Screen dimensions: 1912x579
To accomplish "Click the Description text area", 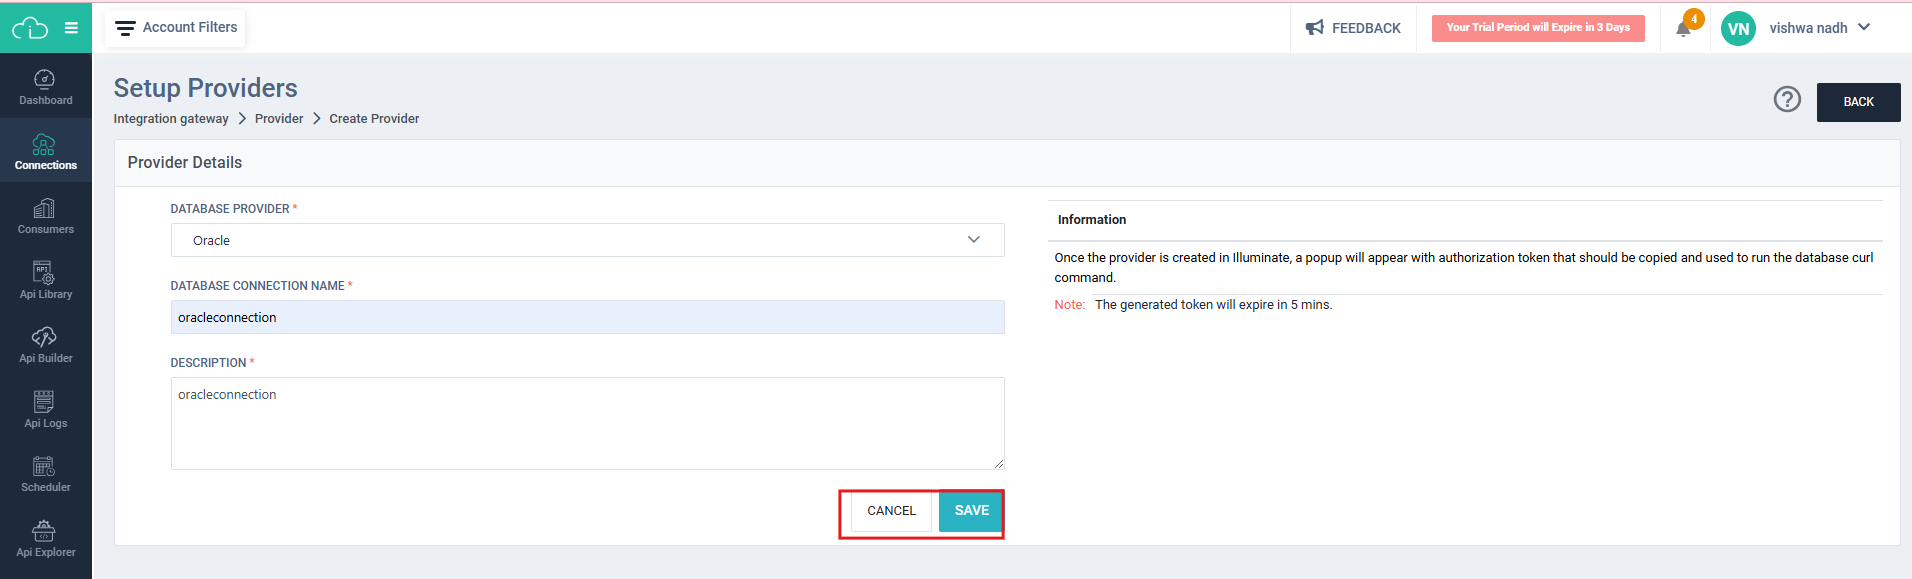I will [x=588, y=423].
